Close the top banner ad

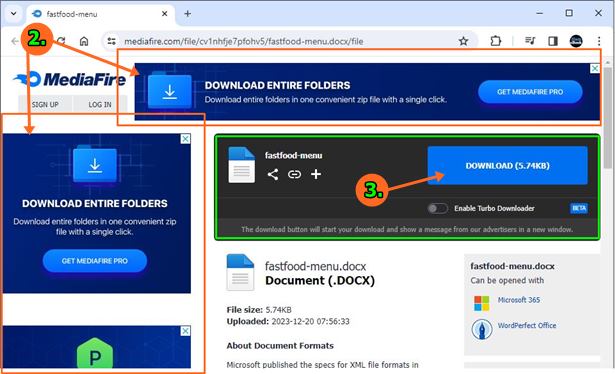[595, 68]
